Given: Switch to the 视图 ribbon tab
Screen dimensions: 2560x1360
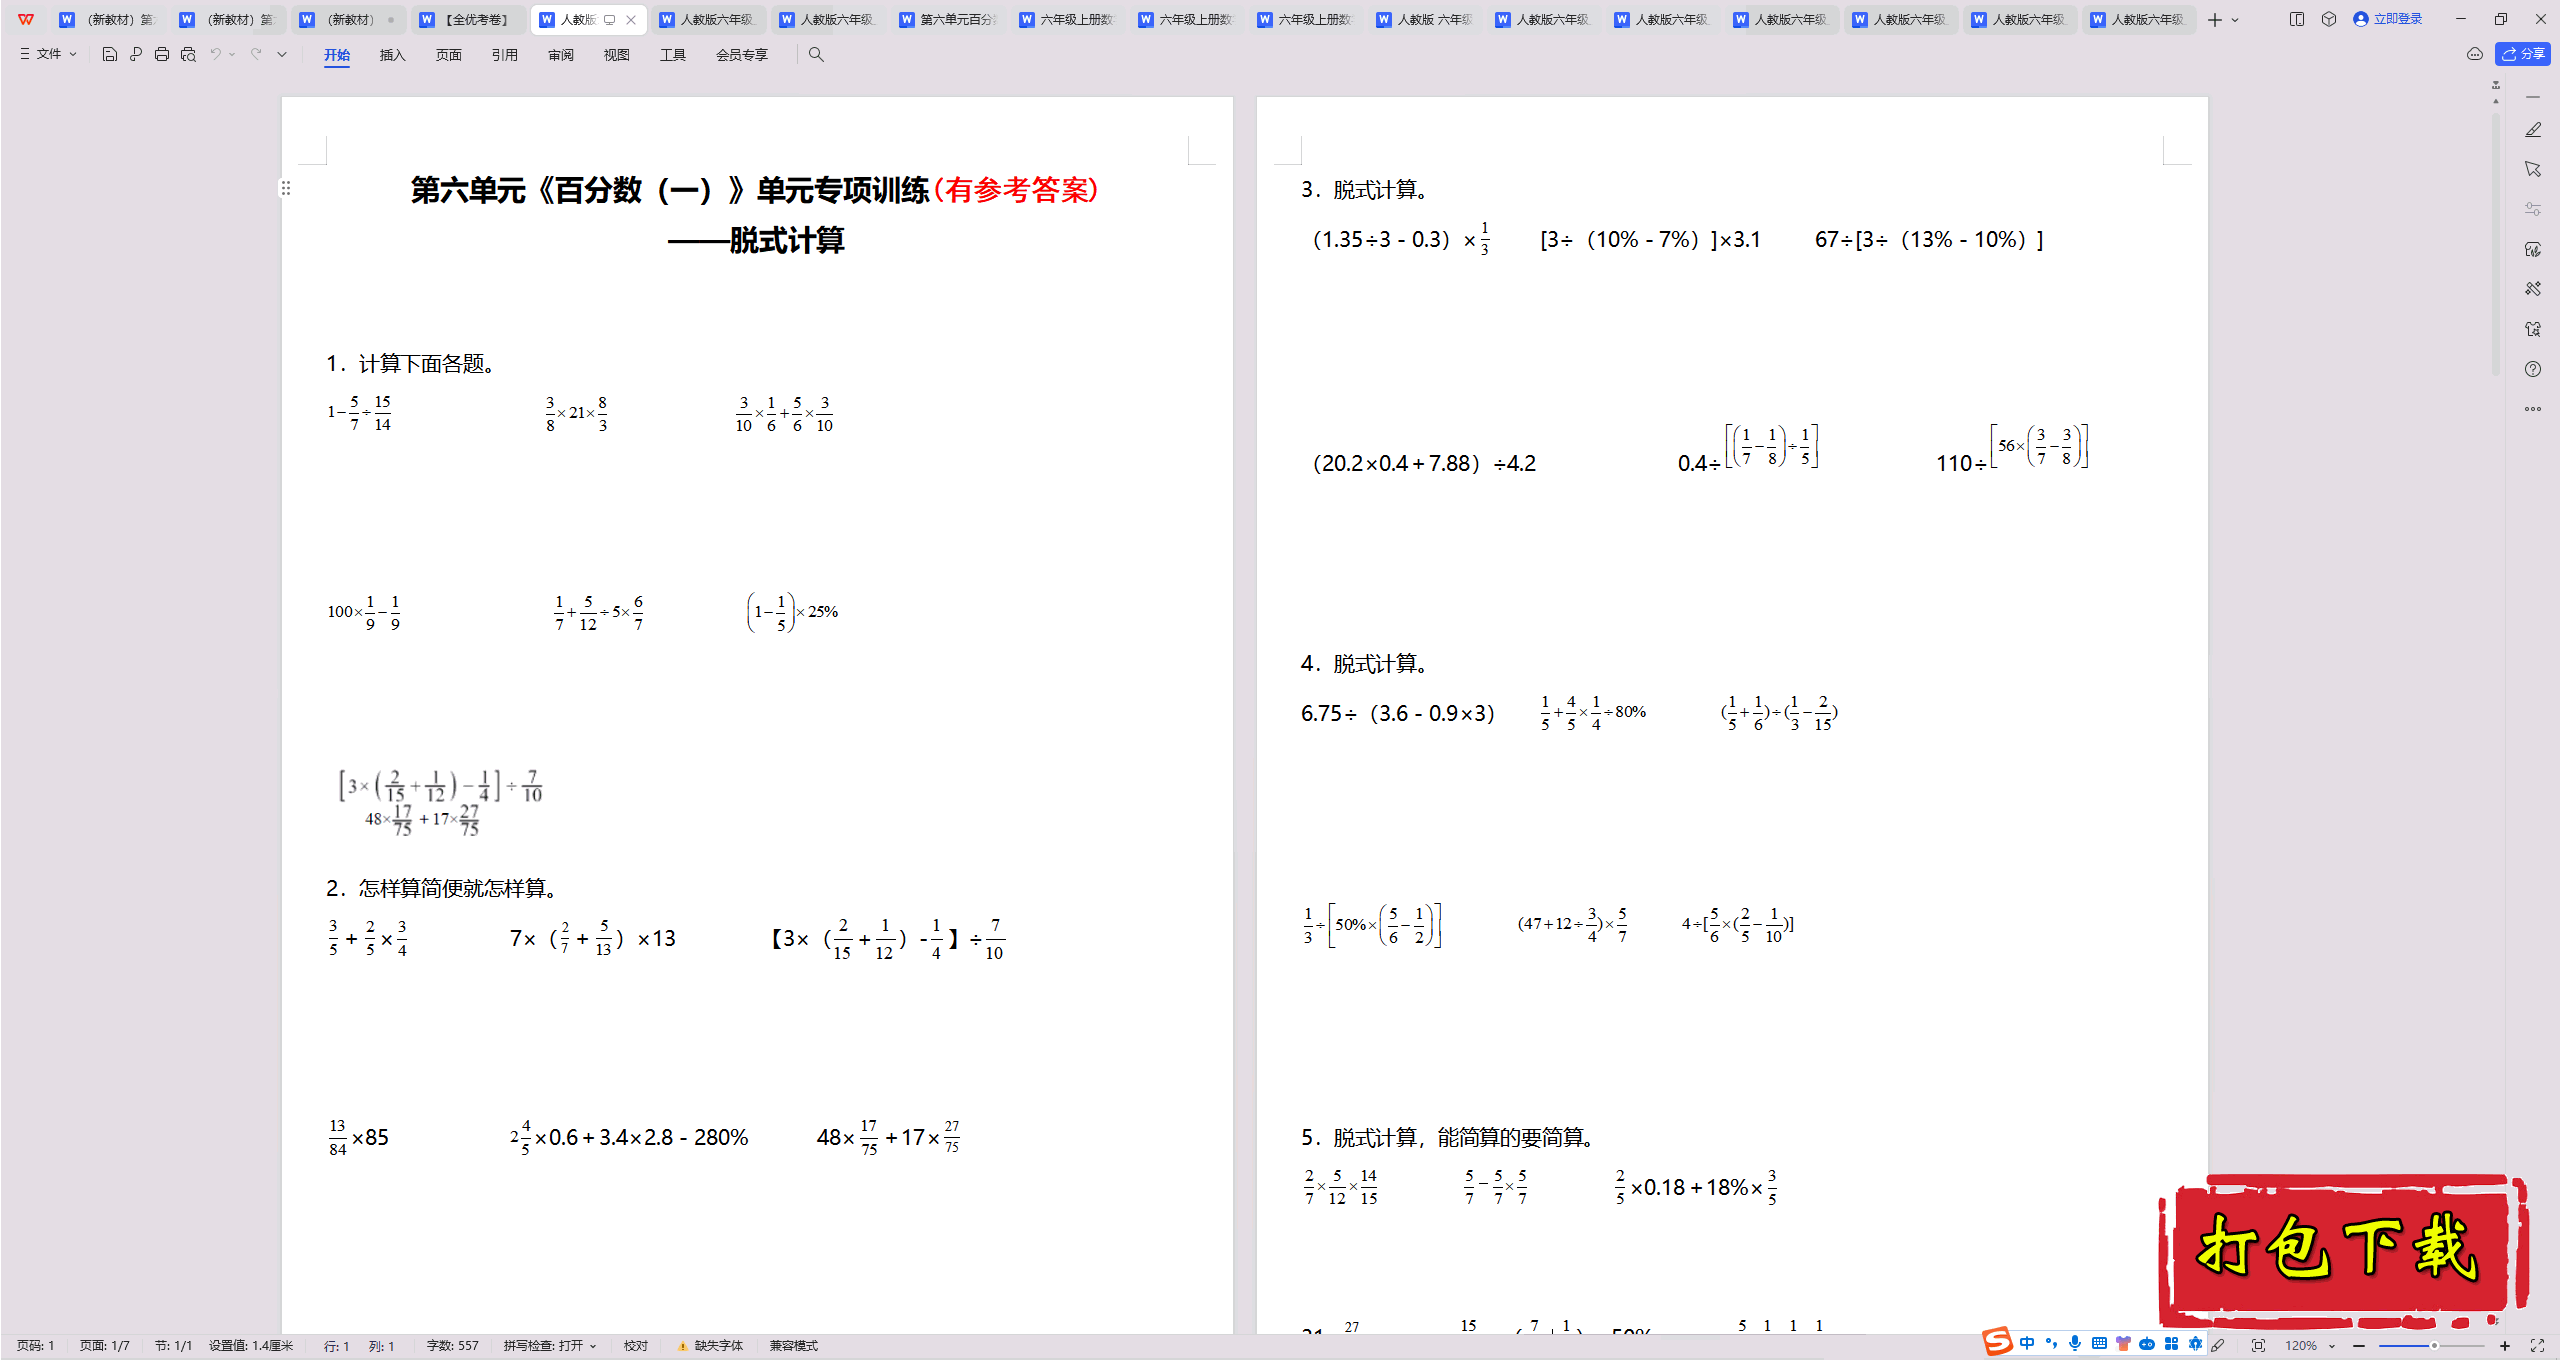Looking at the screenshot, I should 617,55.
